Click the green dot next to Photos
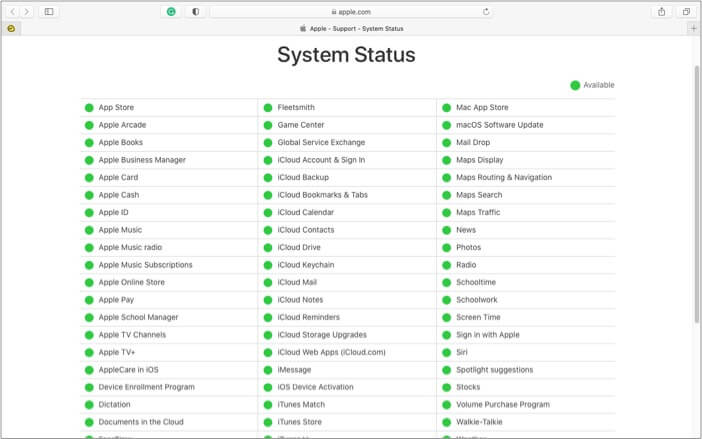The width and height of the screenshot is (702, 439). point(446,248)
